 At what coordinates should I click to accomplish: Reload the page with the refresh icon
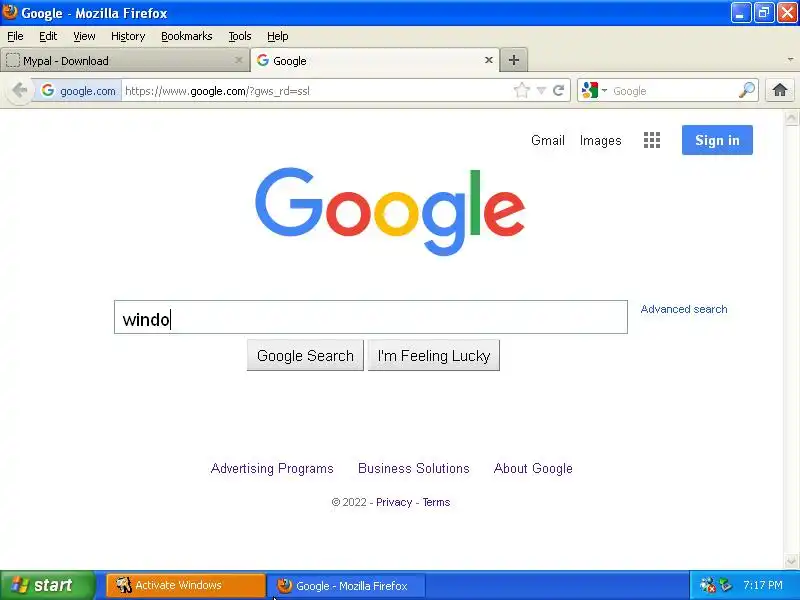click(x=559, y=91)
